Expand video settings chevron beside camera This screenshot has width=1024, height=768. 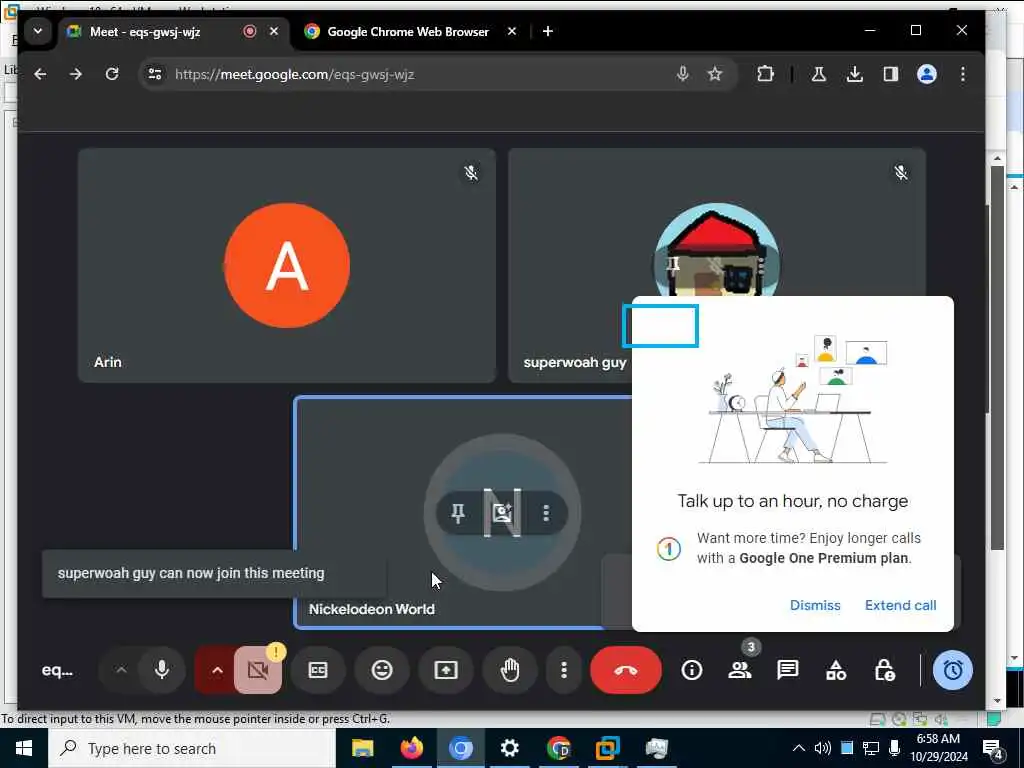[217, 670]
